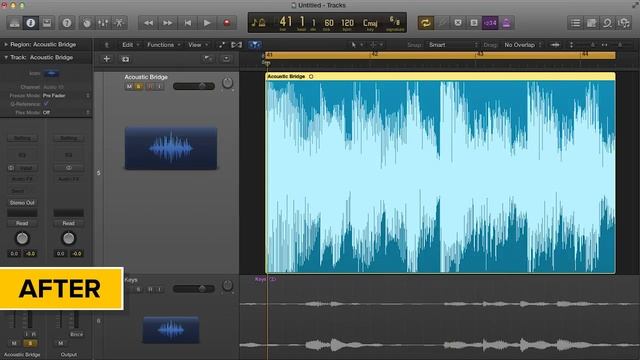
Task: Open Quick Help question mark button
Action: tap(67, 23)
